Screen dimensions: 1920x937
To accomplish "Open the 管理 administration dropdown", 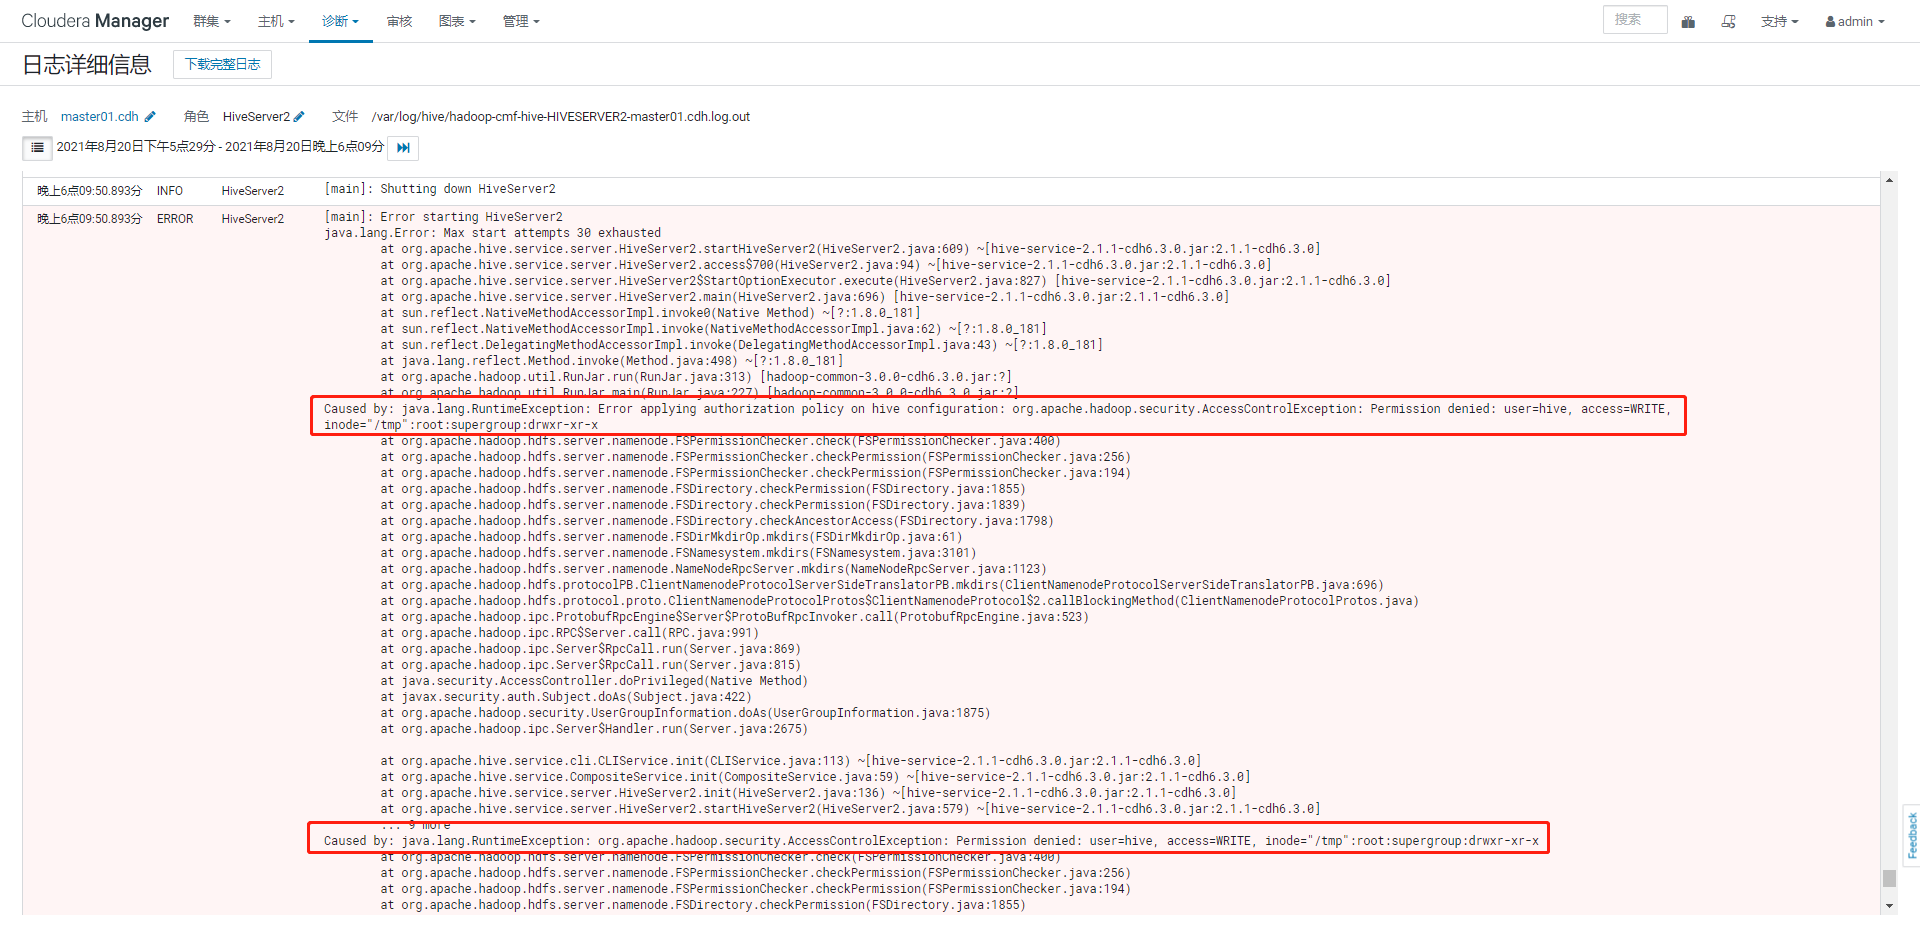I will (521, 21).
